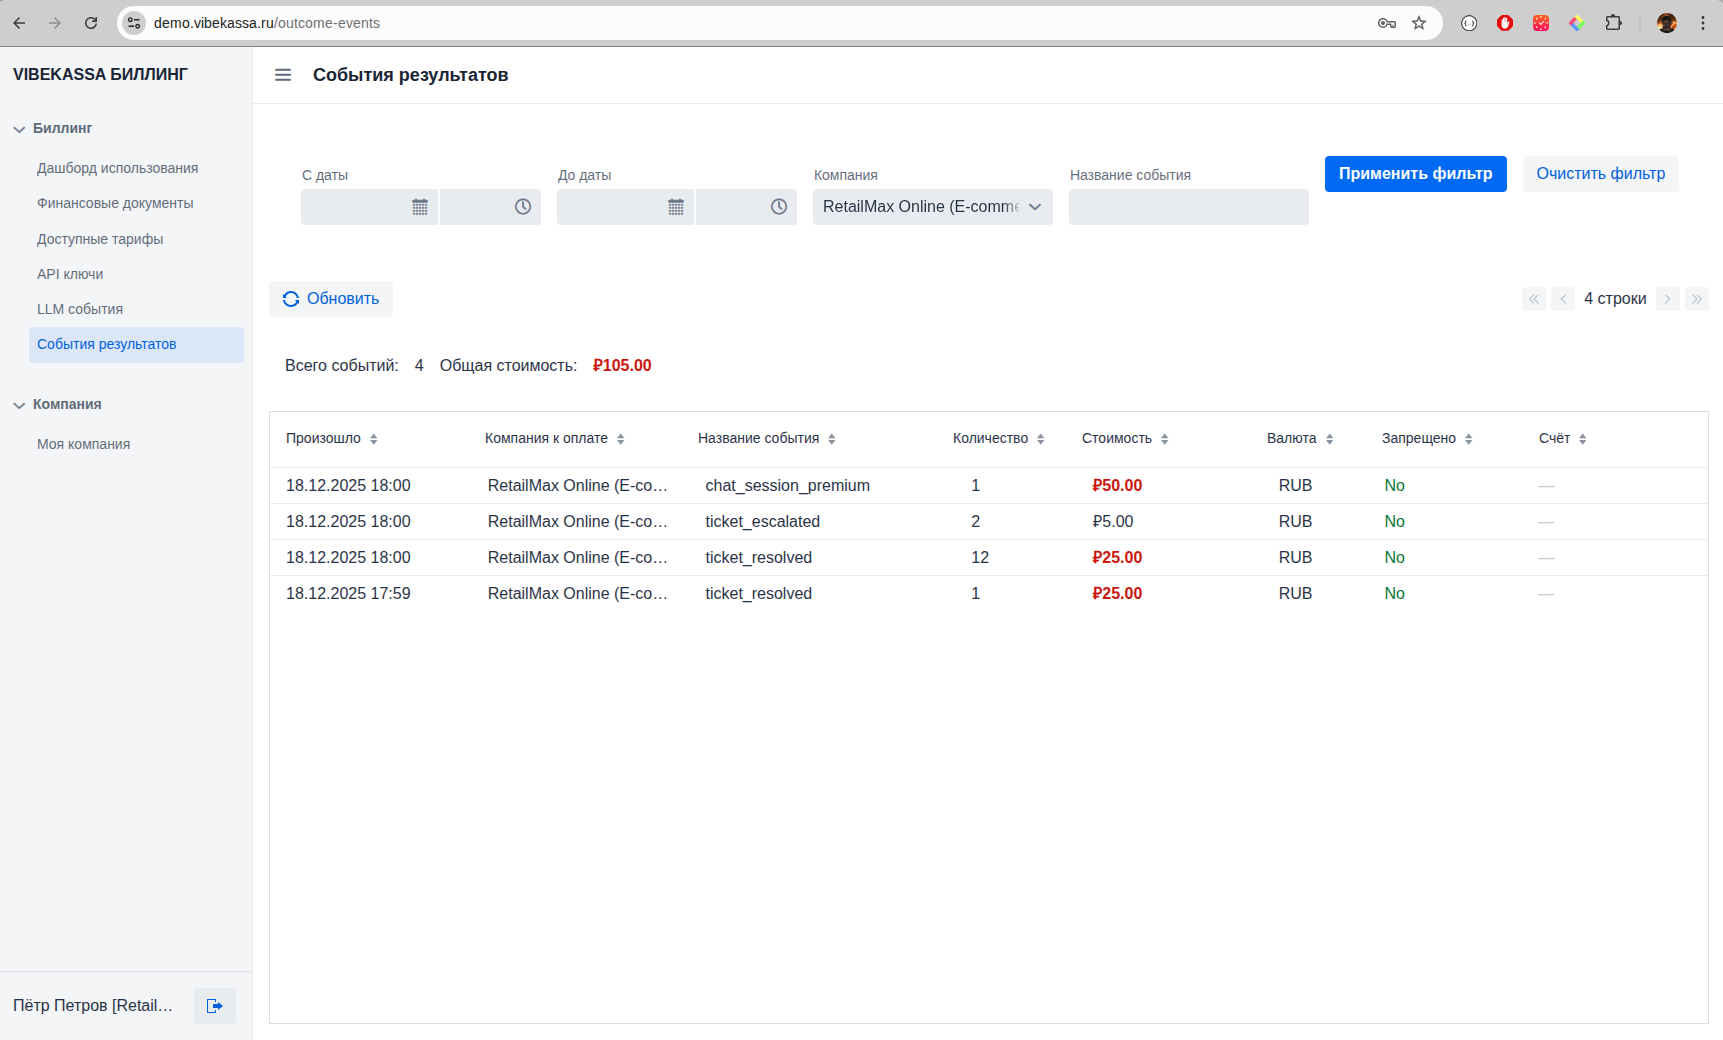Image resolution: width=1723 pixels, height=1040 pixels.
Task: Click Применить фильтр button
Action: pos(1415,174)
